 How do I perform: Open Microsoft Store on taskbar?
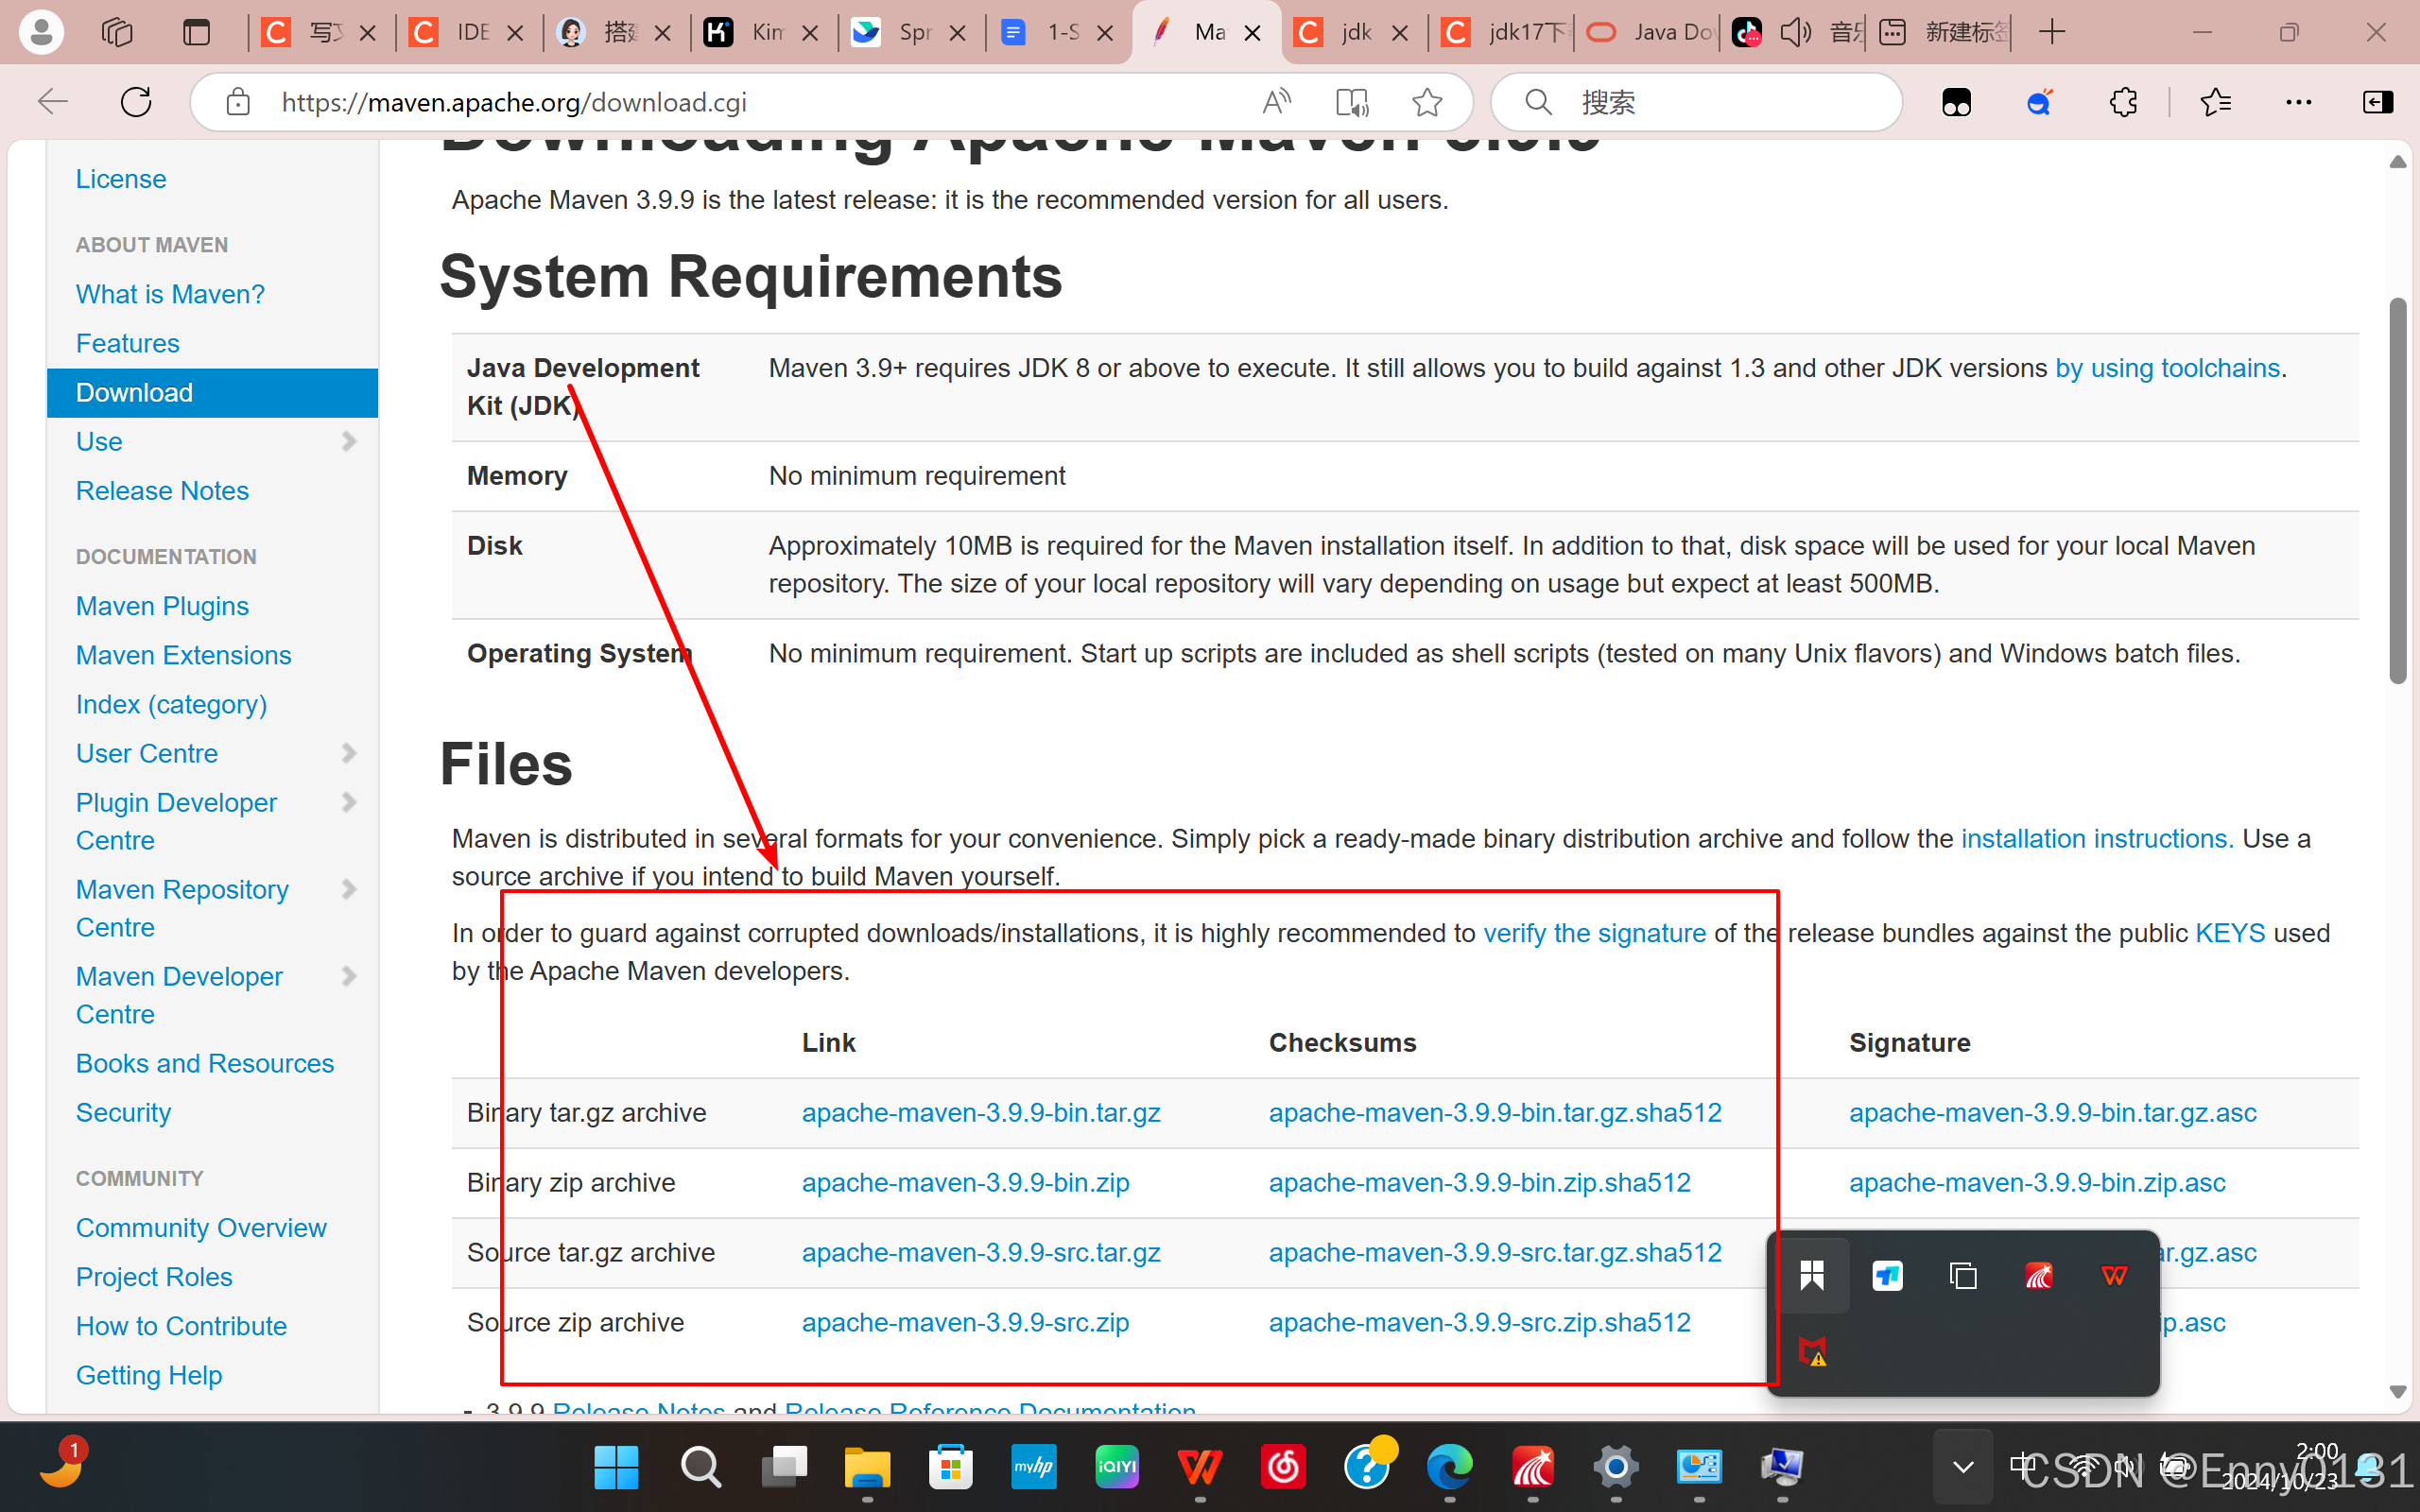(x=950, y=1467)
